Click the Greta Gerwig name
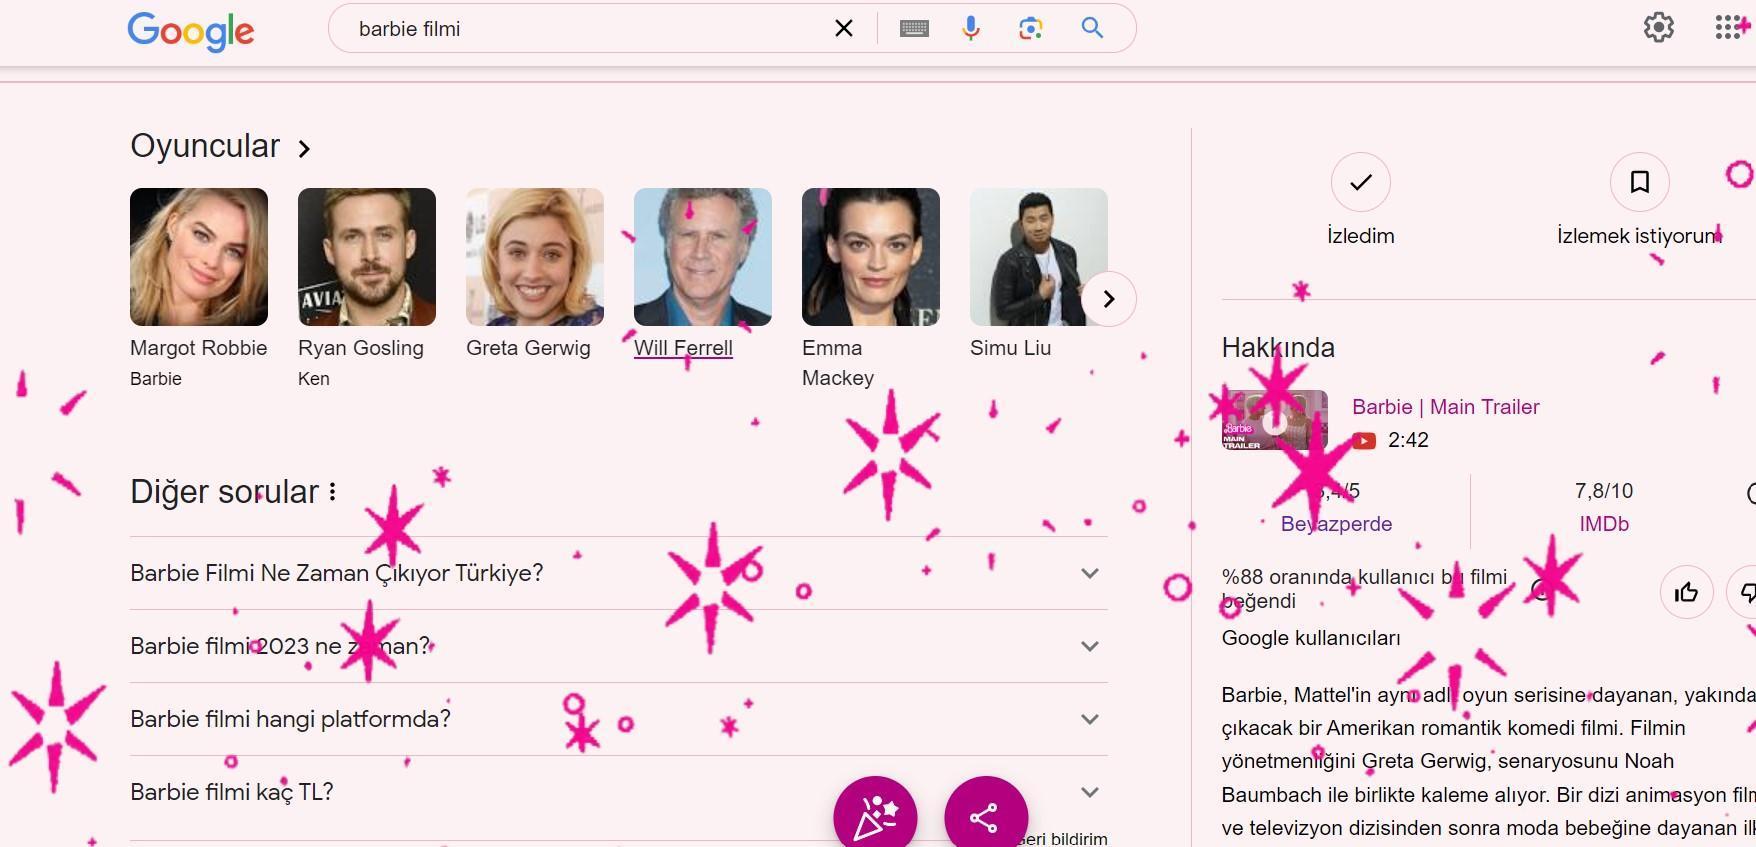 pyautogui.click(x=528, y=348)
